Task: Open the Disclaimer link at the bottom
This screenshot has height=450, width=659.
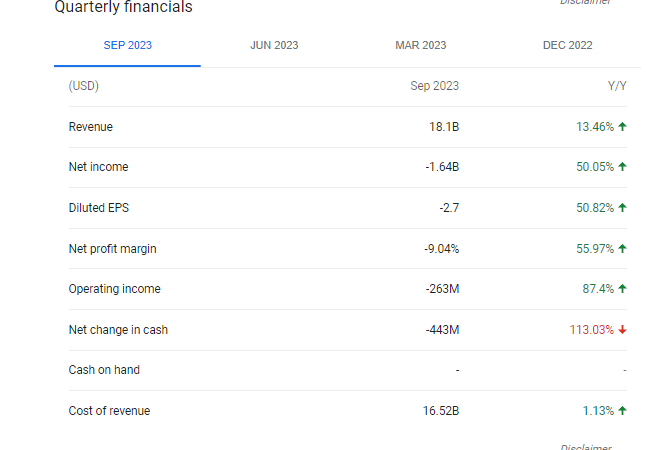Action: click(586, 446)
